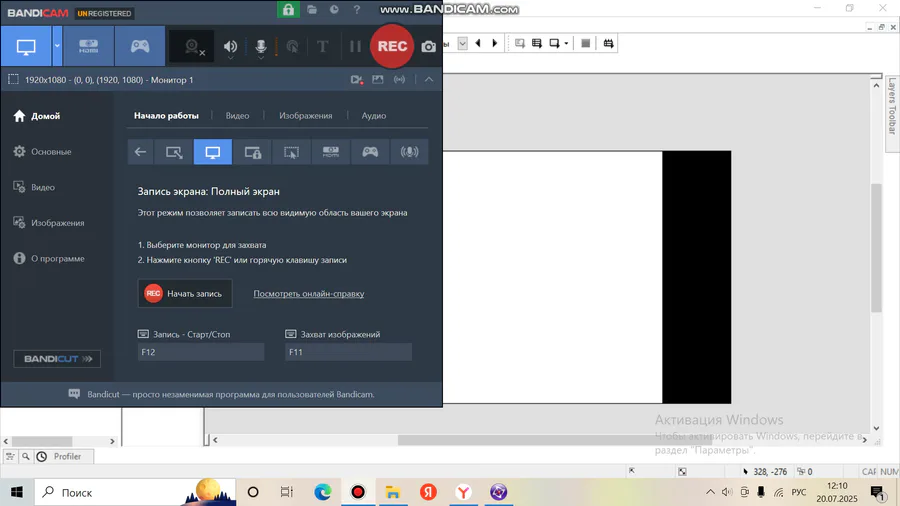The image size is (900, 506).
Task: Open the Windows Start menu
Action: (17, 492)
